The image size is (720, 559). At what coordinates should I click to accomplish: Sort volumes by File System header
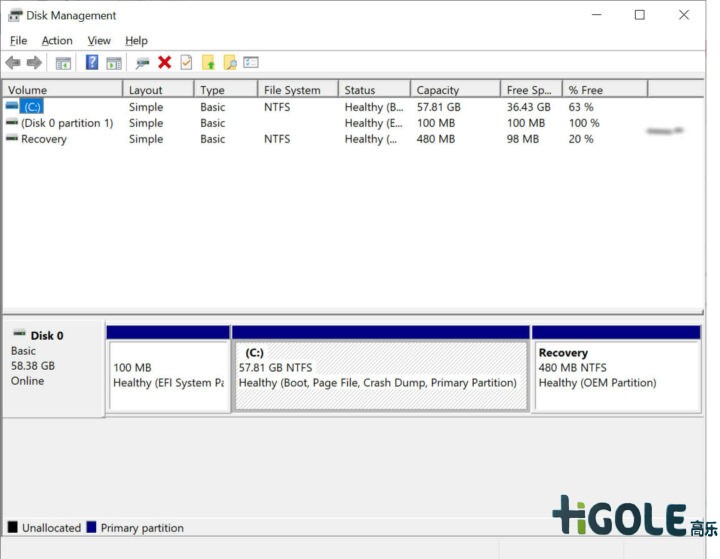click(x=292, y=90)
